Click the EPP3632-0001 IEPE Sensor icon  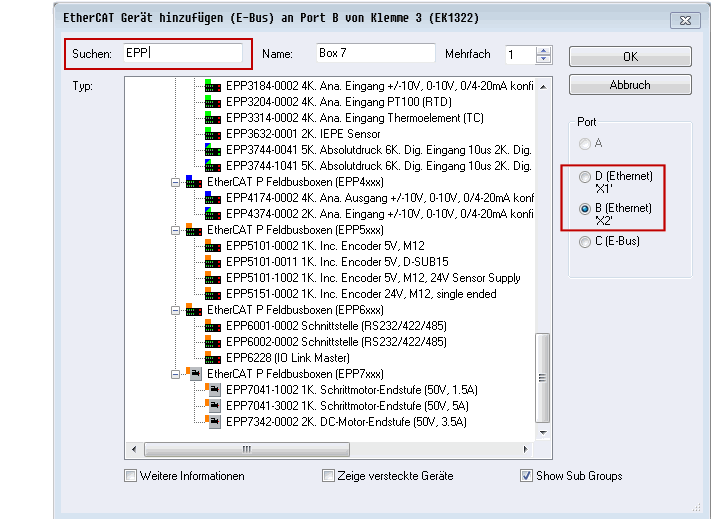[213, 134]
